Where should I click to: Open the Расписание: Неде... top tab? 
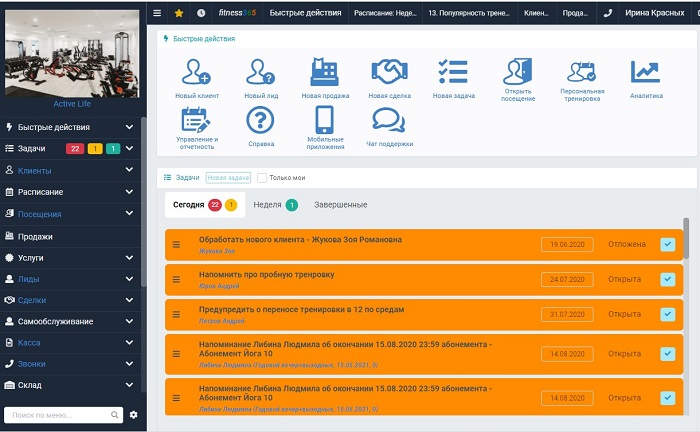[385, 13]
